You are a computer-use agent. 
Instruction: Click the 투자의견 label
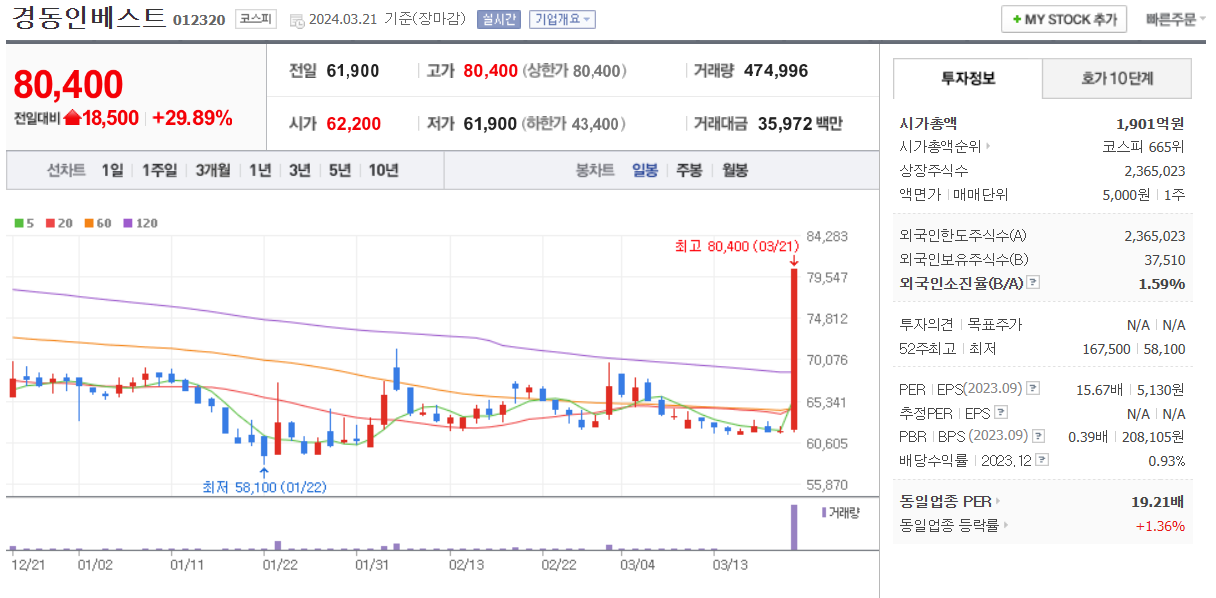coord(928,325)
